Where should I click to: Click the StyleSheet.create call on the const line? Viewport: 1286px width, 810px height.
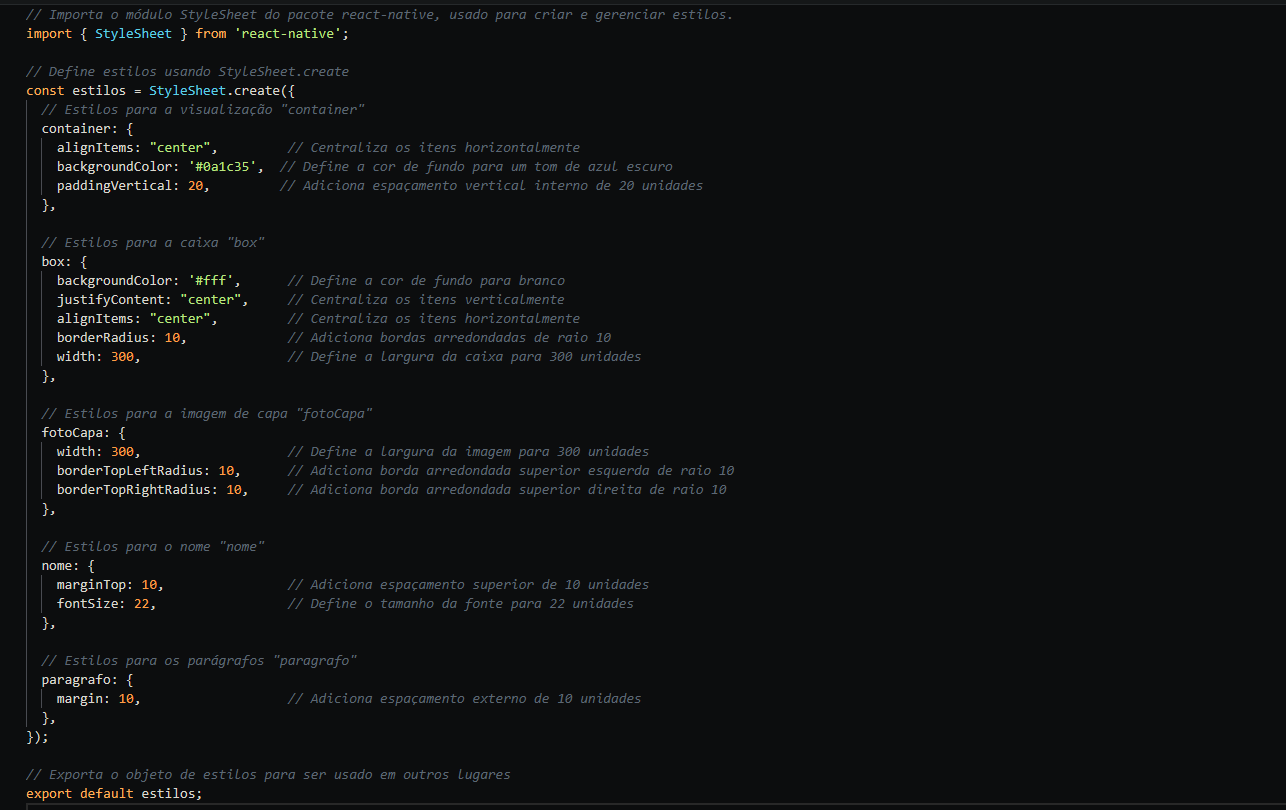[214, 90]
